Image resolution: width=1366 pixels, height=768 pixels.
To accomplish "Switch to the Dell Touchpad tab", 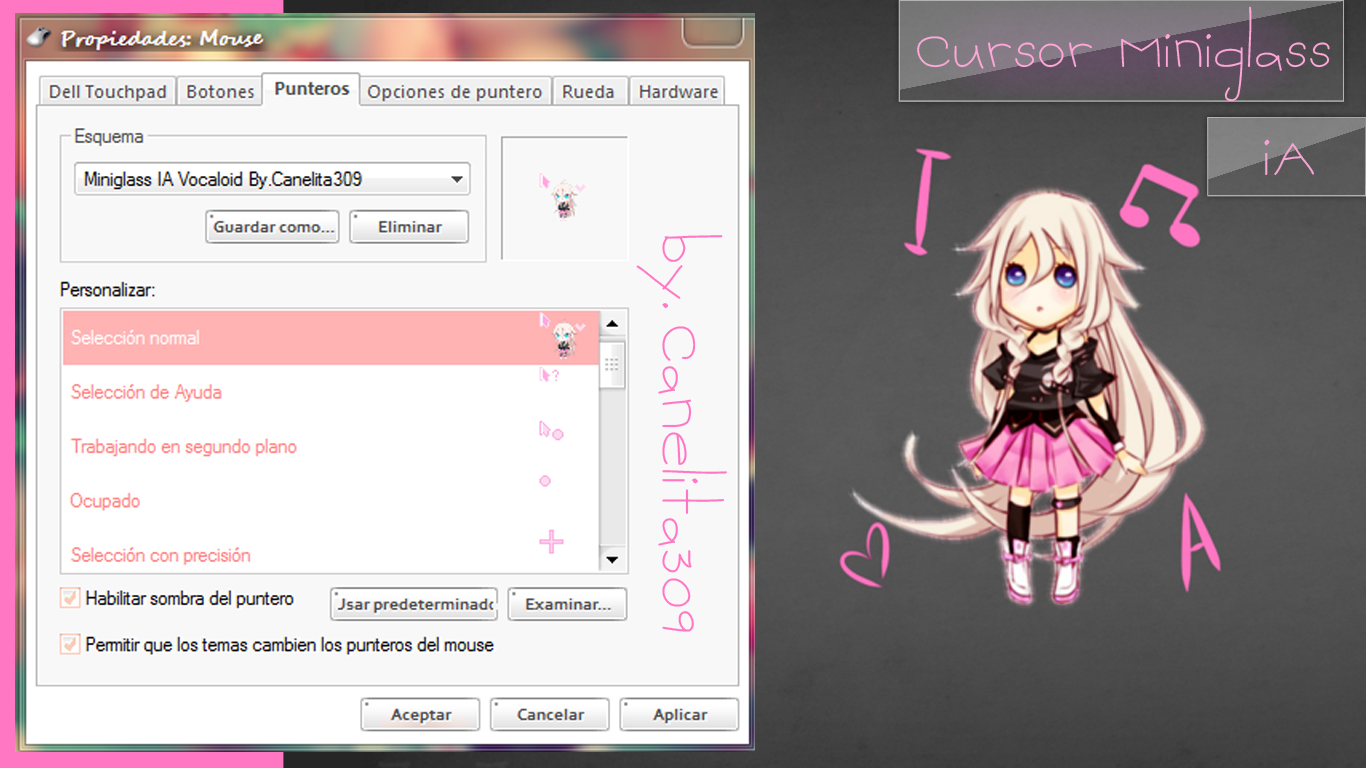I will pos(108,92).
